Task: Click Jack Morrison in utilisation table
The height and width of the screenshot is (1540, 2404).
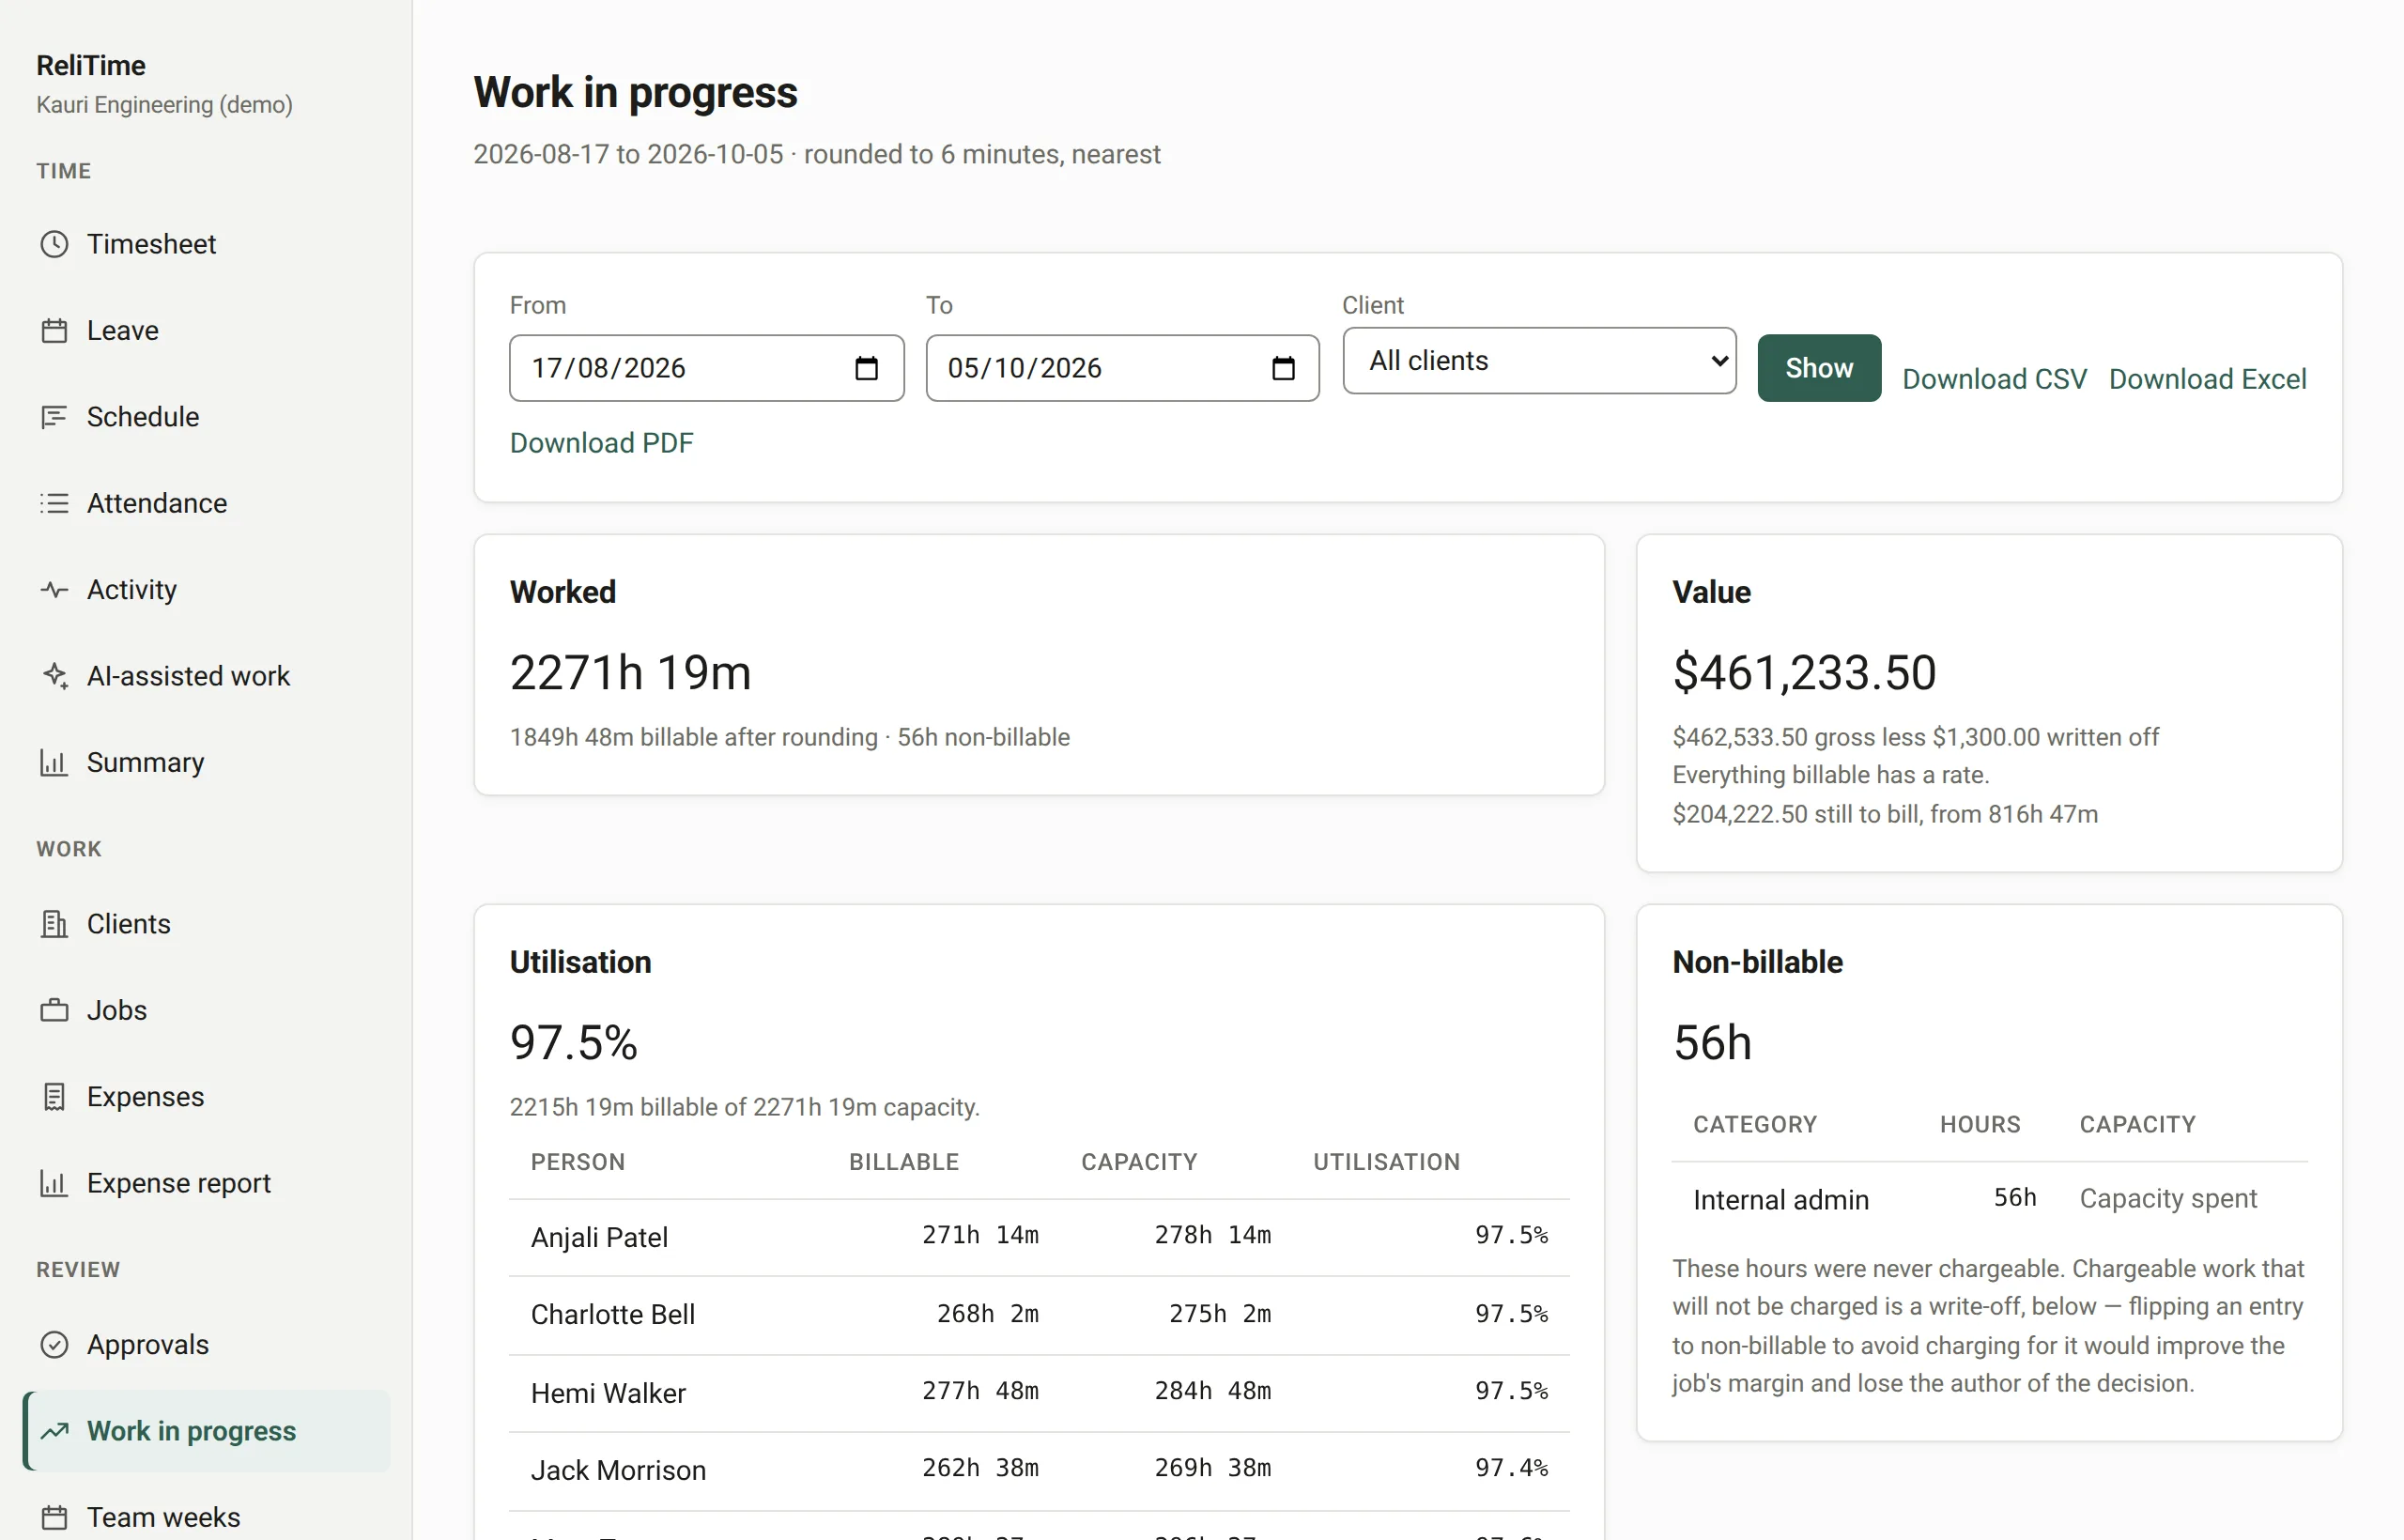Action: click(x=618, y=1470)
